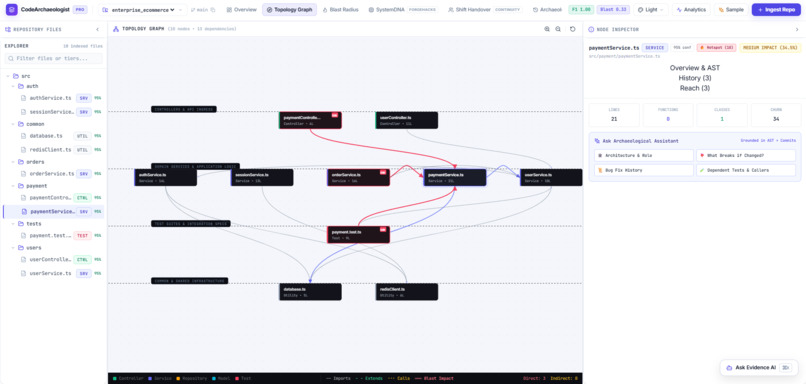The width and height of the screenshot is (806, 384).
Task: Collapse the common folder
Action: click(13, 124)
